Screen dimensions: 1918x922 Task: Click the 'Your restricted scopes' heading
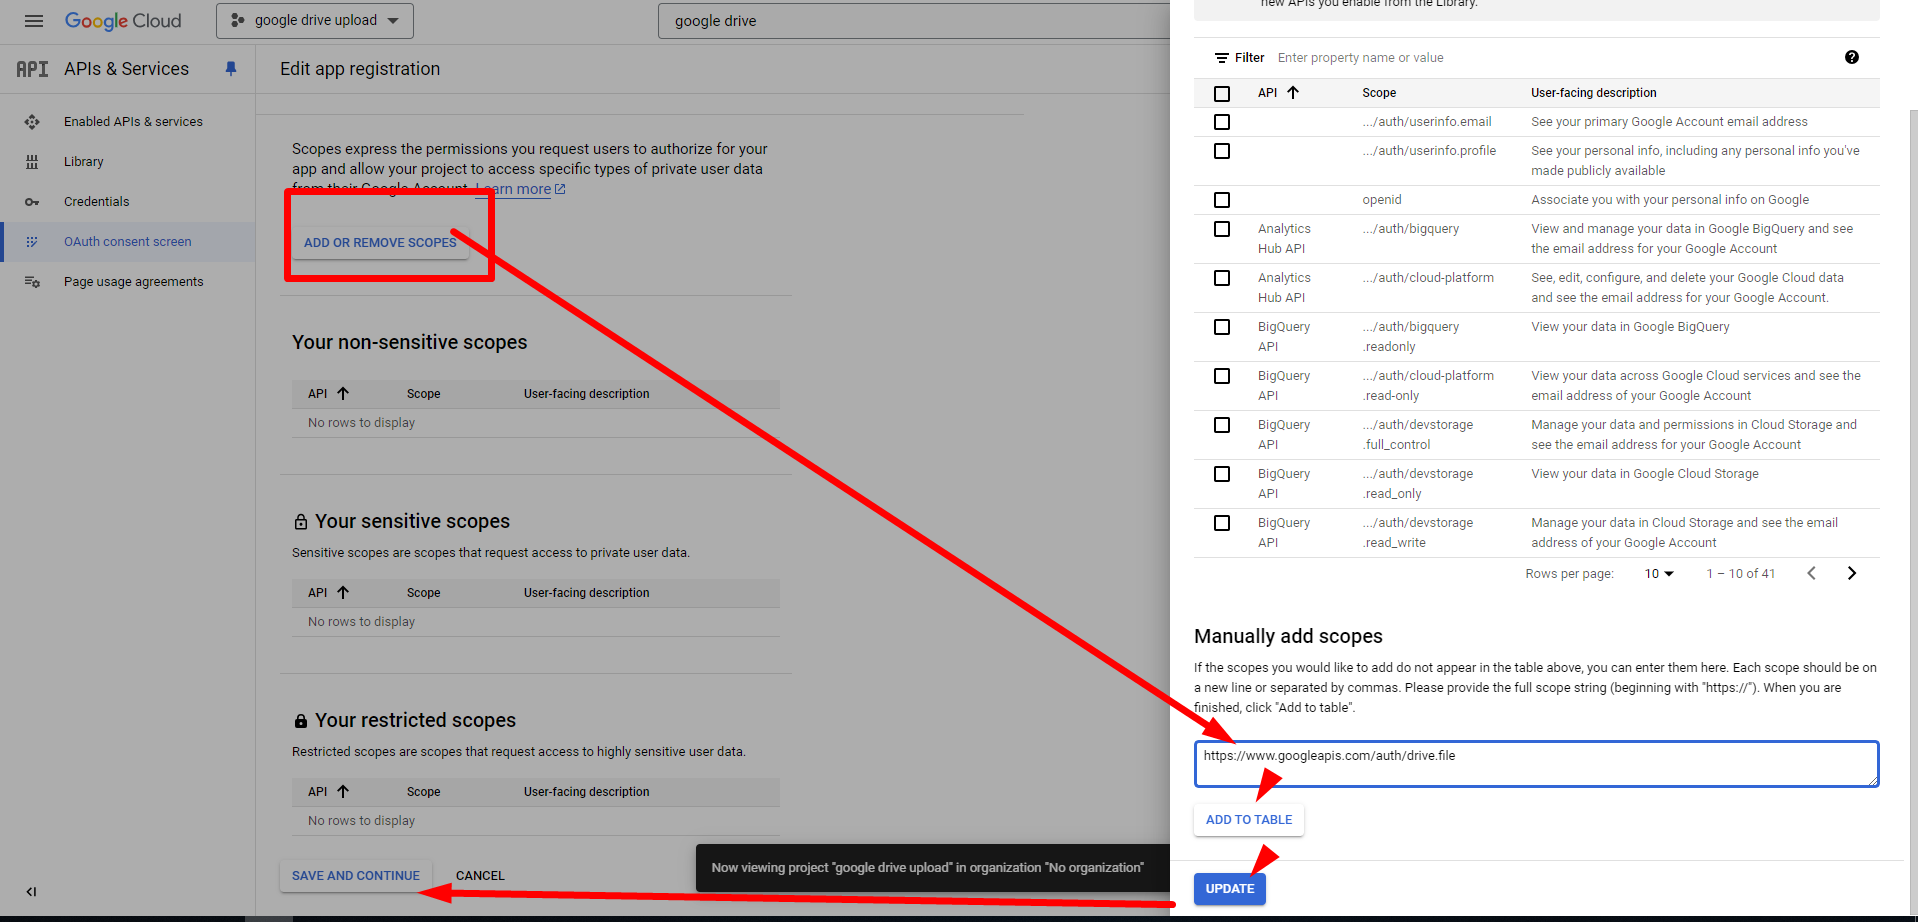[x=415, y=720]
